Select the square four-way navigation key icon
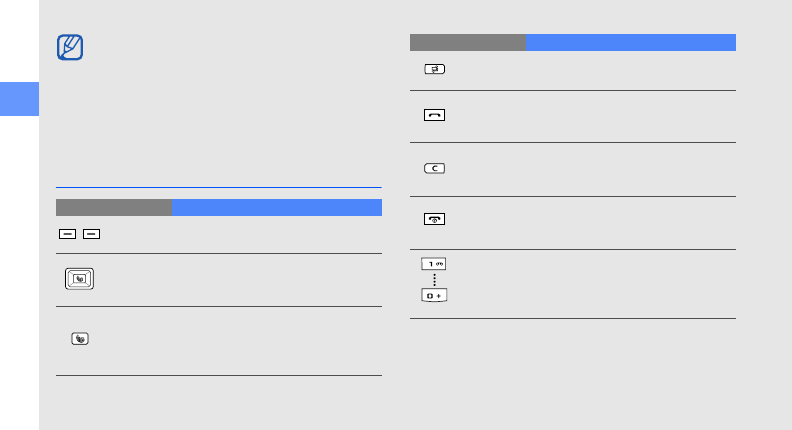792x430 pixels. click(79, 280)
